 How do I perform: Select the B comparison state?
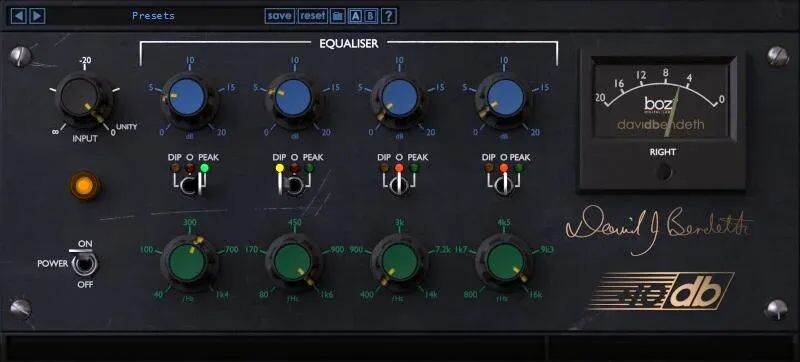click(x=370, y=16)
